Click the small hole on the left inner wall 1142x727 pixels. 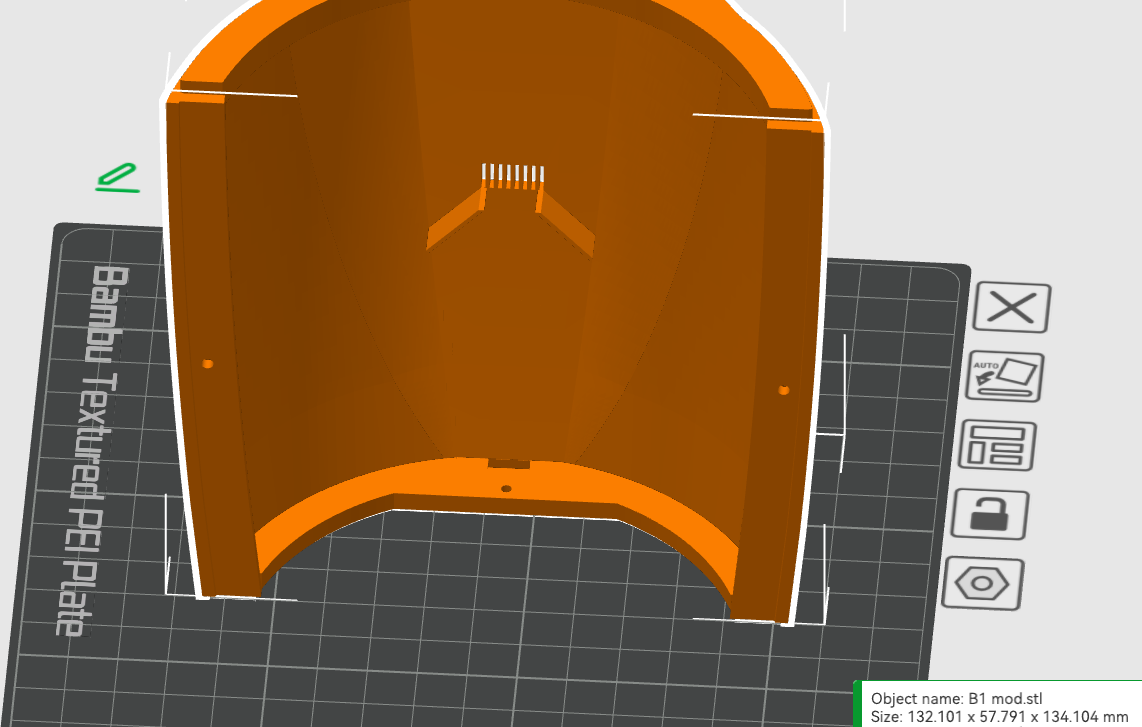coord(208,364)
